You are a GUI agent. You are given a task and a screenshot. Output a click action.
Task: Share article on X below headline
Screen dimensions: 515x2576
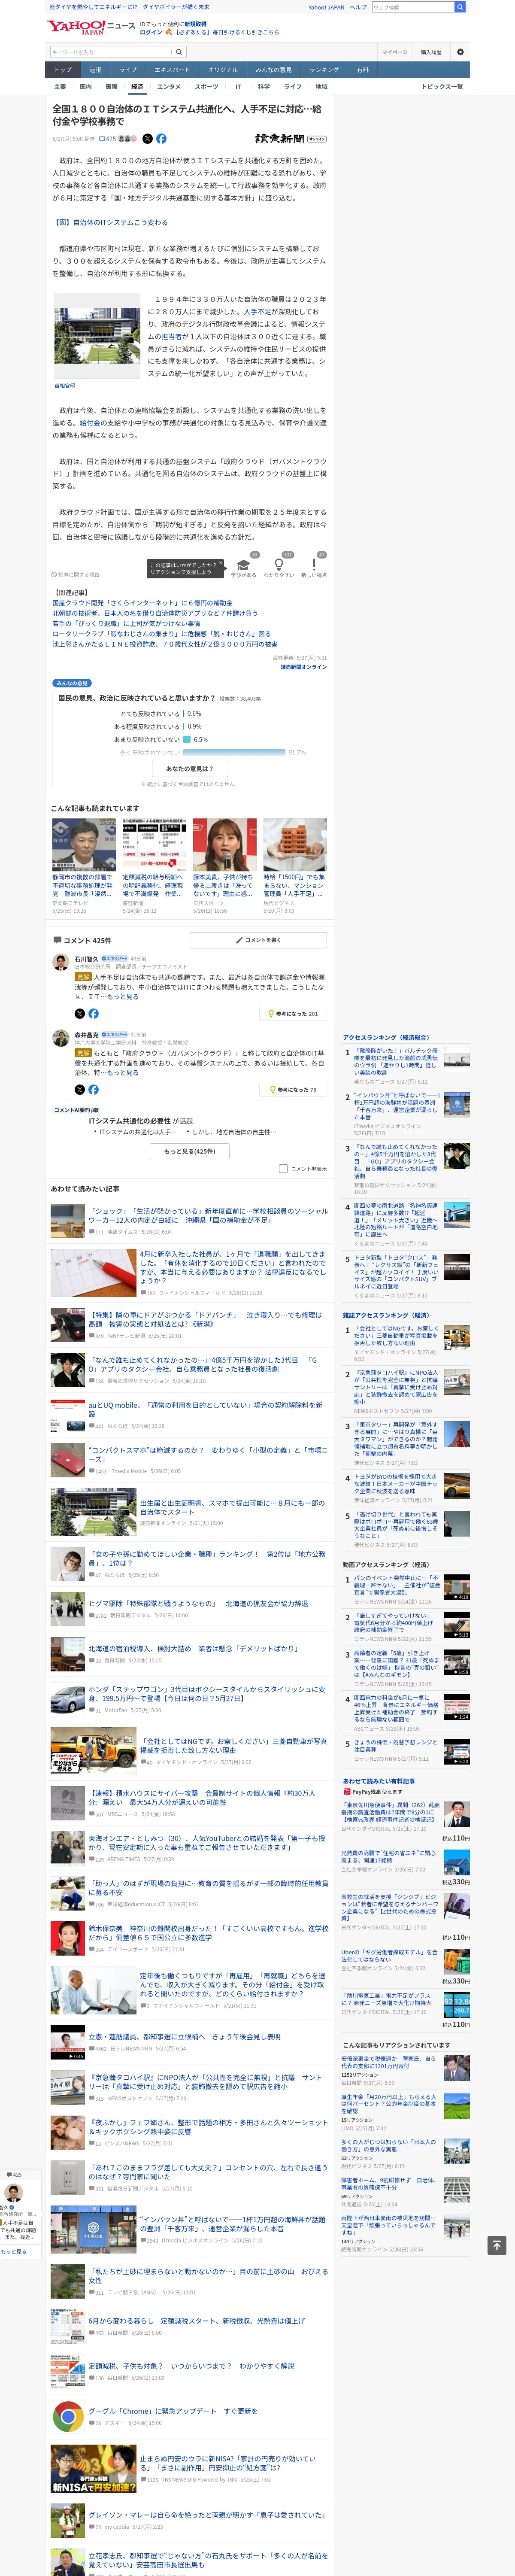pos(148,139)
